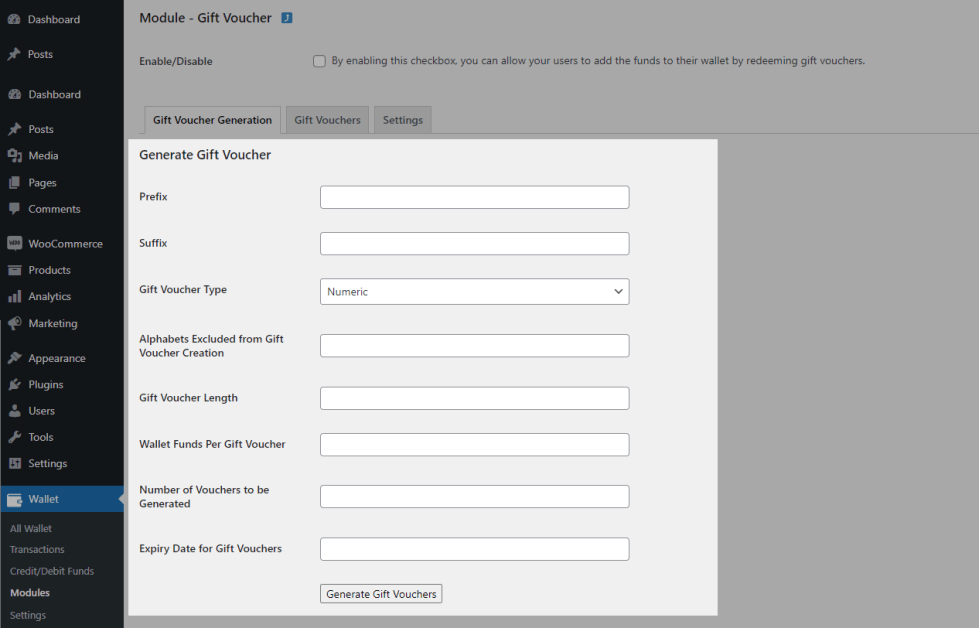Click the WooCommerce icon in sidebar
979x628 pixels.
(14, 244)
